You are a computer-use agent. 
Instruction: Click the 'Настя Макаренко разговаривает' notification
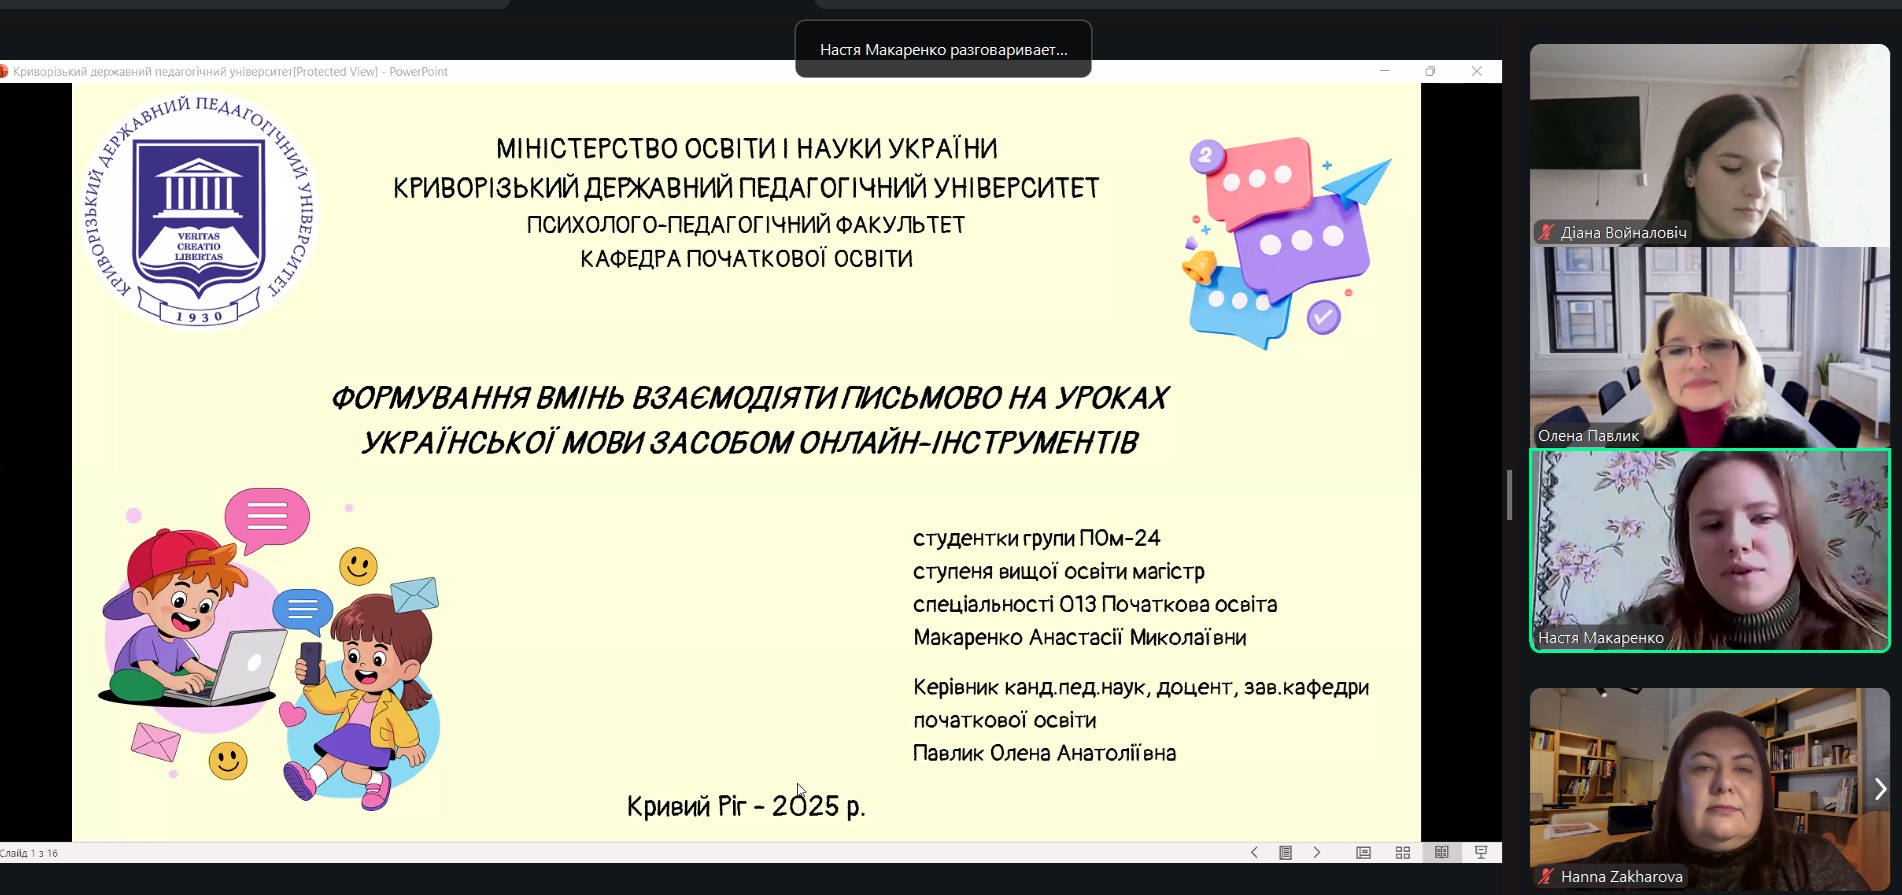(943, 49)
